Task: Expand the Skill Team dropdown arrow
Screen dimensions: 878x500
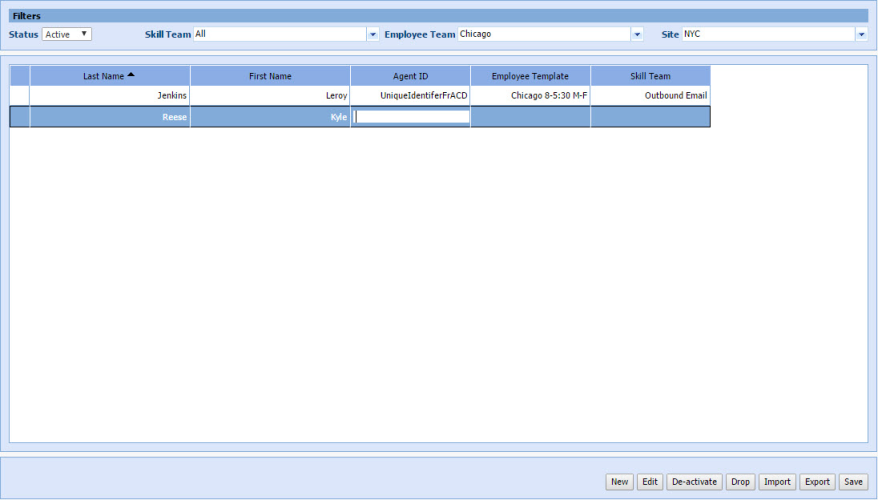Action: (x=373, y=34)
